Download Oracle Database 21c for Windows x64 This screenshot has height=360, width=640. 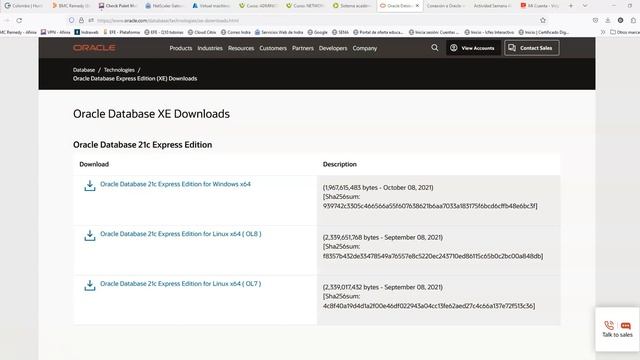[x=176, y=184]
